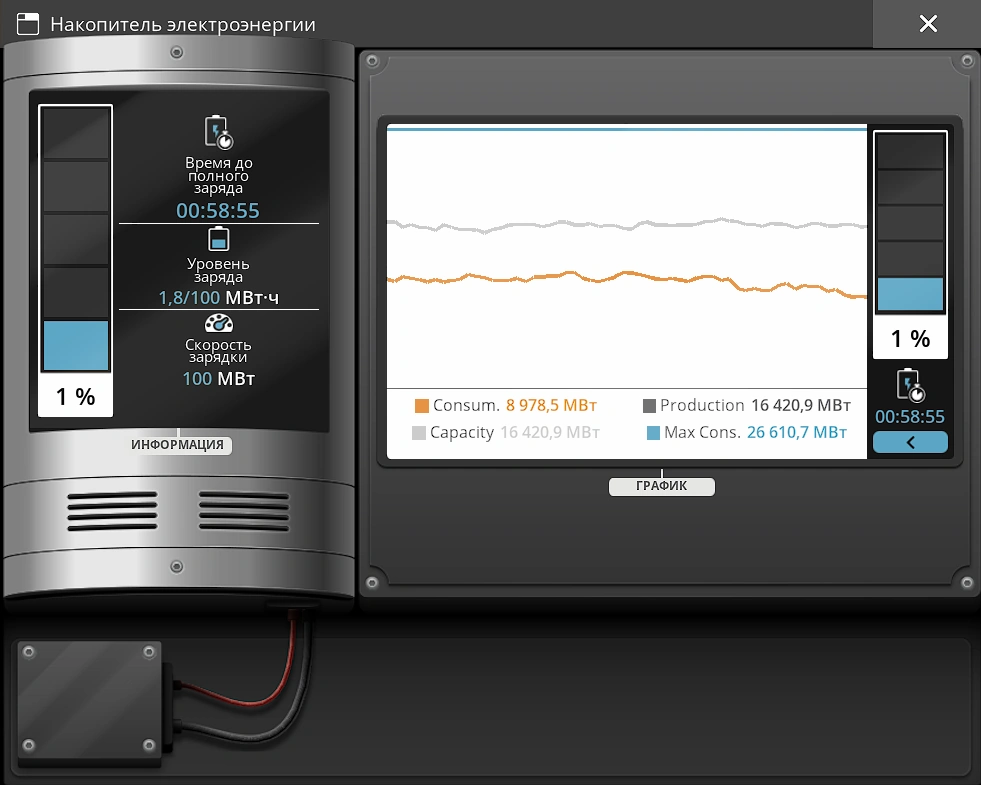Toggle the light gray Capacity legend square
Image resolution: width=981 pixels, height=785 pixels.
[419, 433]
